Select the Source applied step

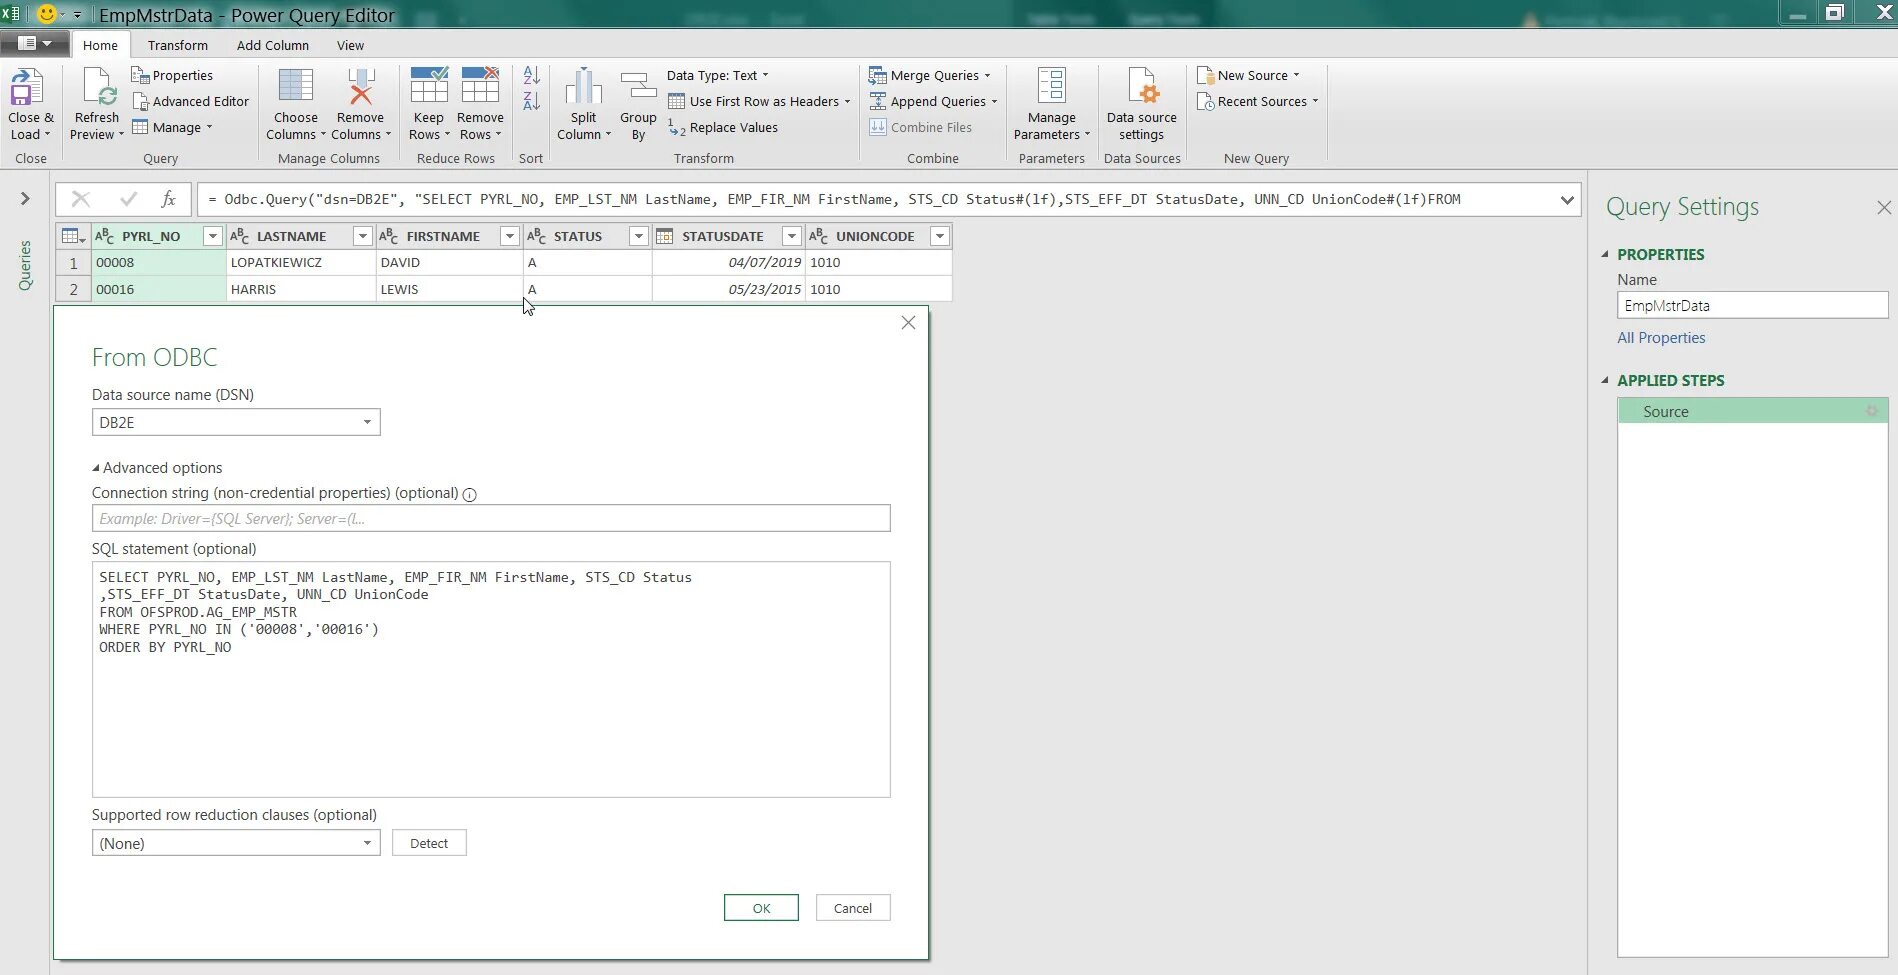(1752, 411)
